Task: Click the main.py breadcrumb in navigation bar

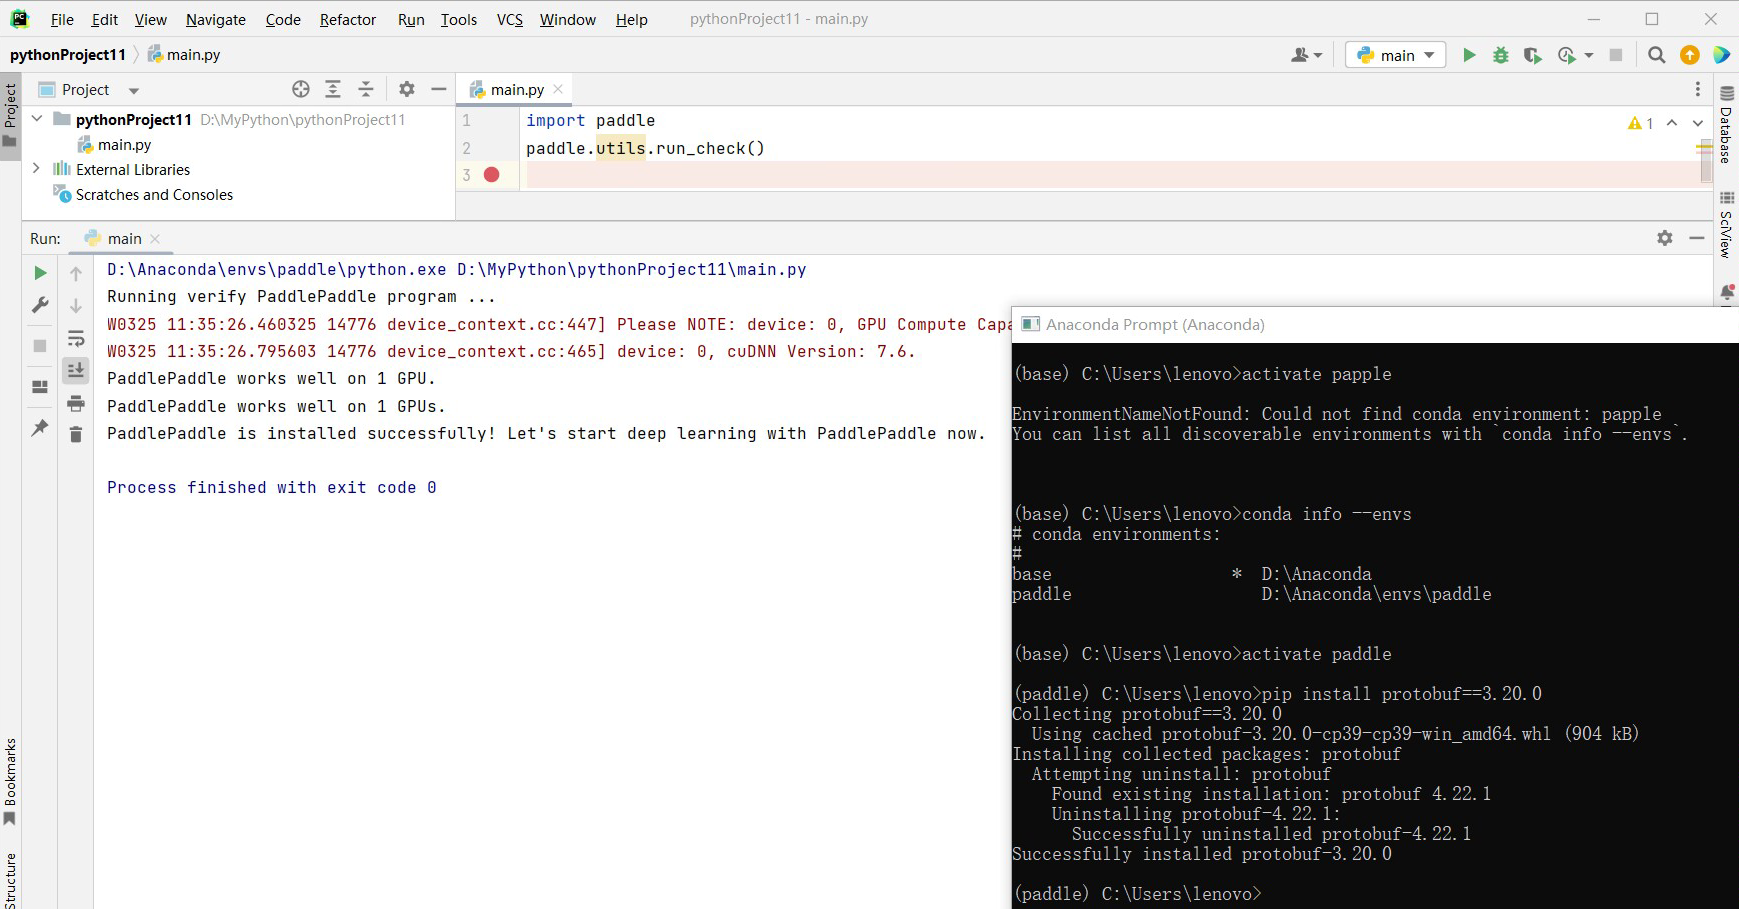Action: 184,54
